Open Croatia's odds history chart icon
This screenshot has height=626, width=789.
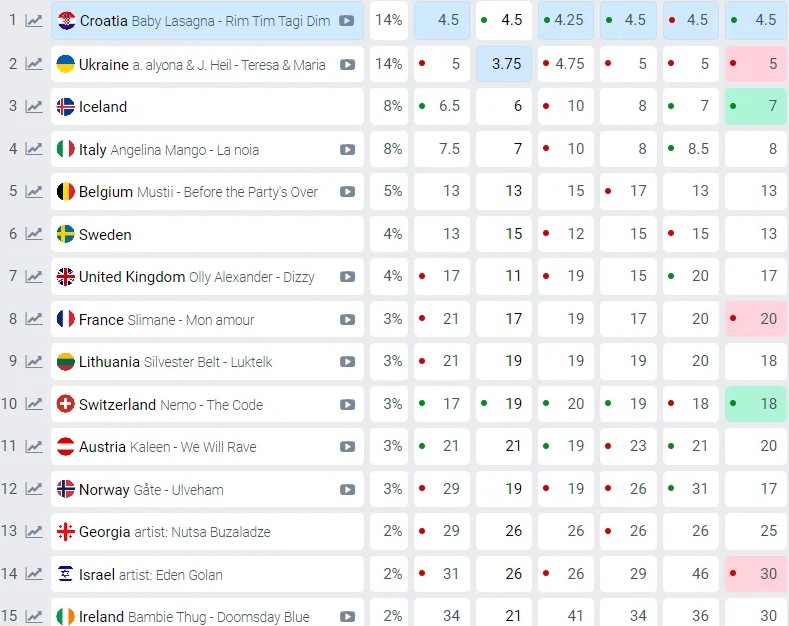click(34, 21)
